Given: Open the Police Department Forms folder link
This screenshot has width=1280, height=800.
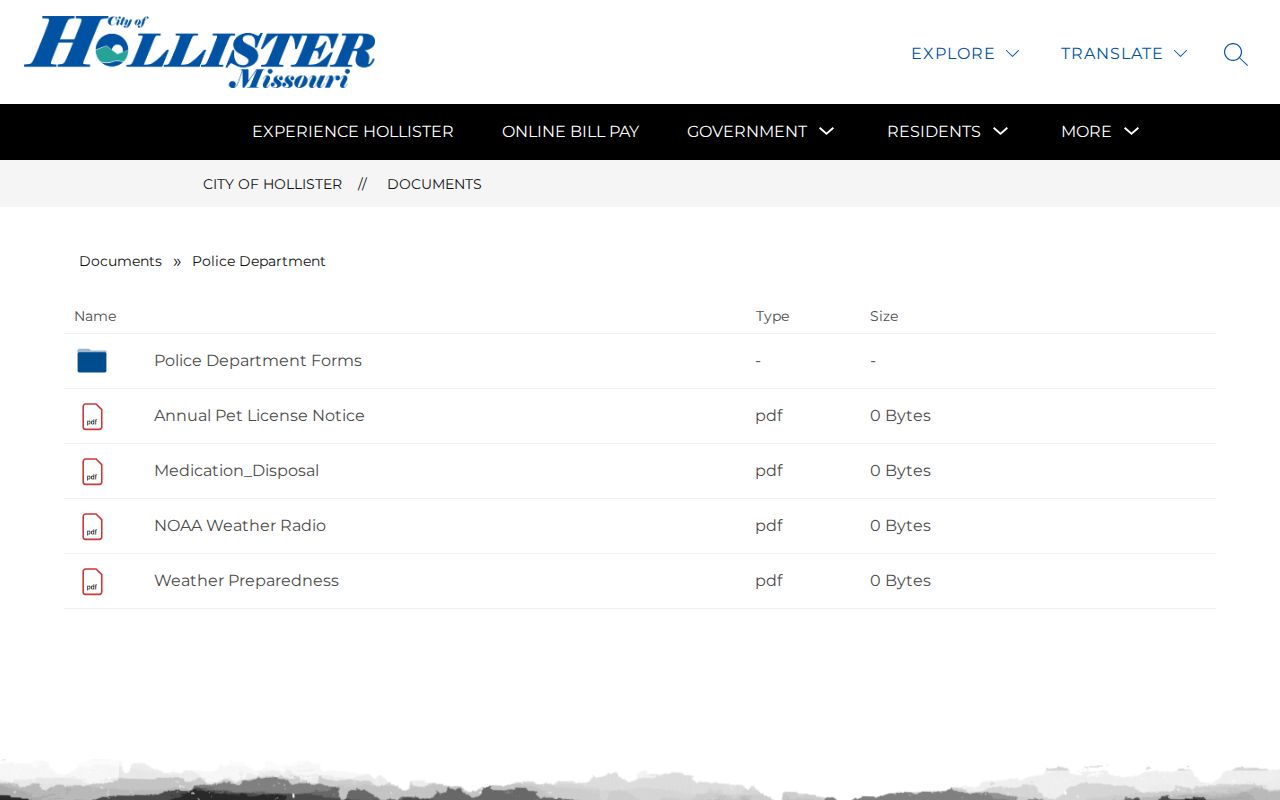Looking at the screenshot, I should pos(258,361).
